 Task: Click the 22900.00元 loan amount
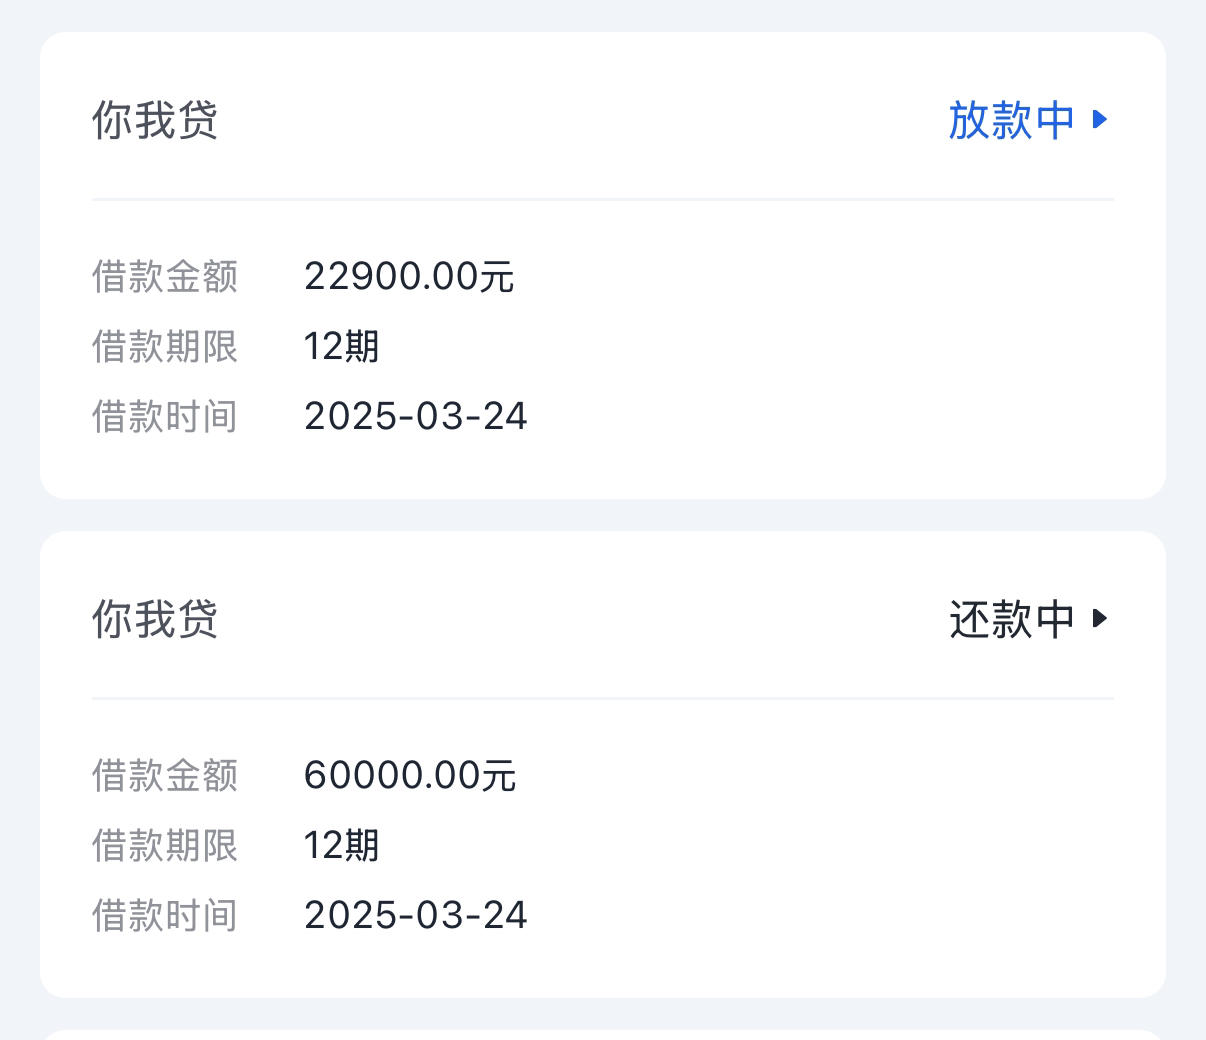tap(409, 276)
